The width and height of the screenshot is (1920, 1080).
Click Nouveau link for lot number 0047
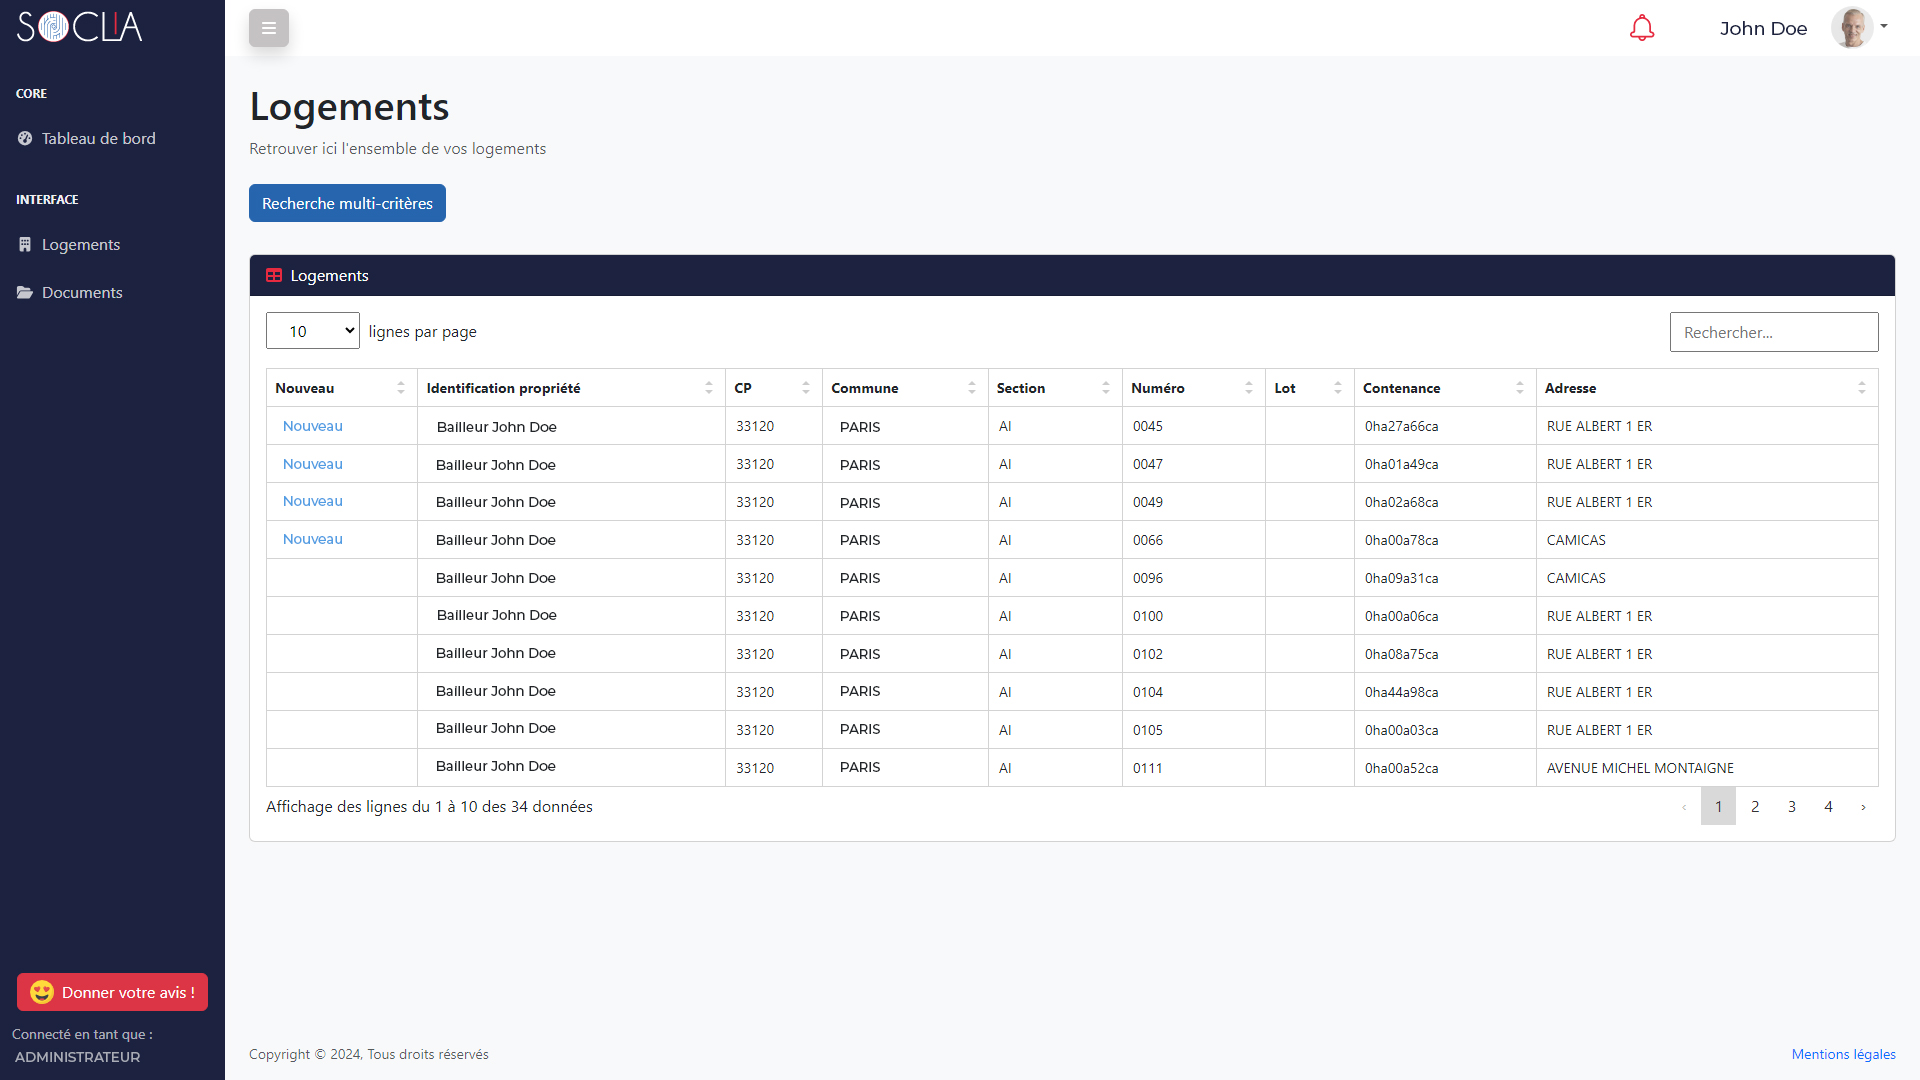coord(313,464)
